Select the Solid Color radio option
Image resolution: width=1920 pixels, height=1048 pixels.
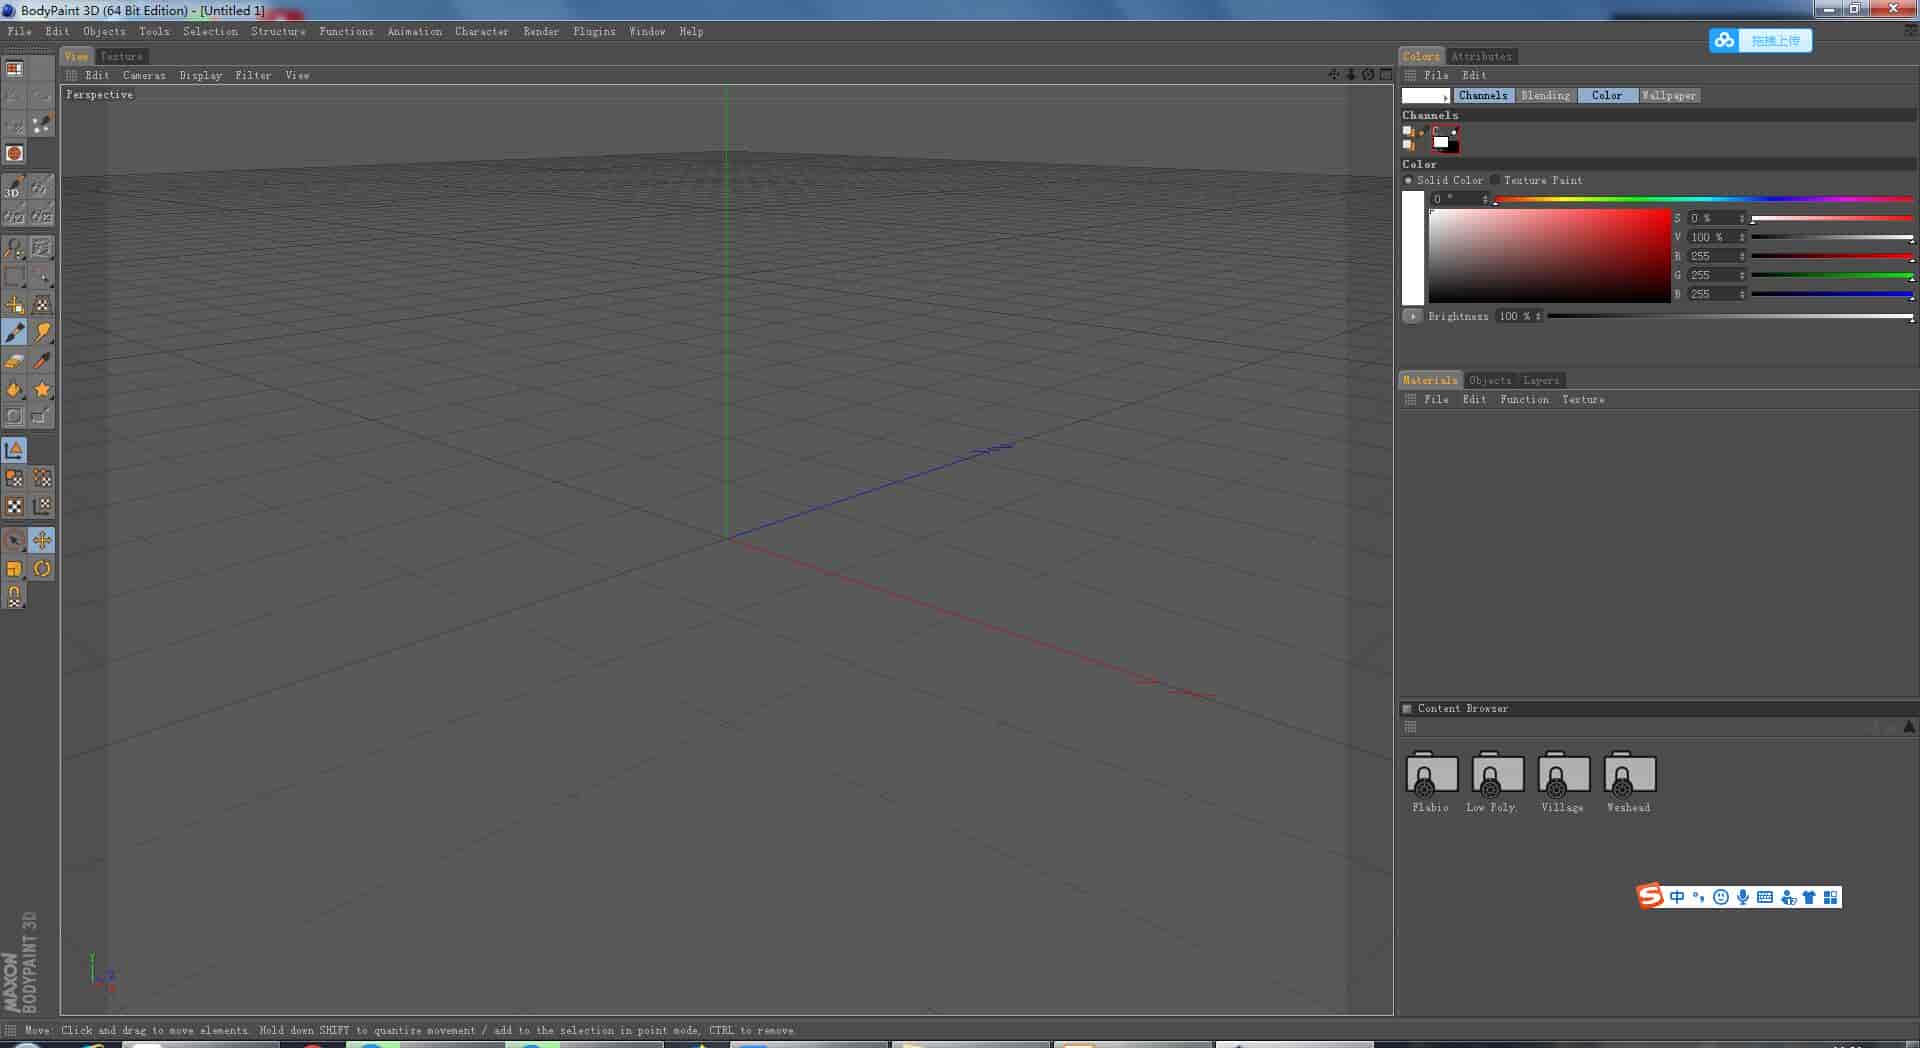pos(1408,180)
